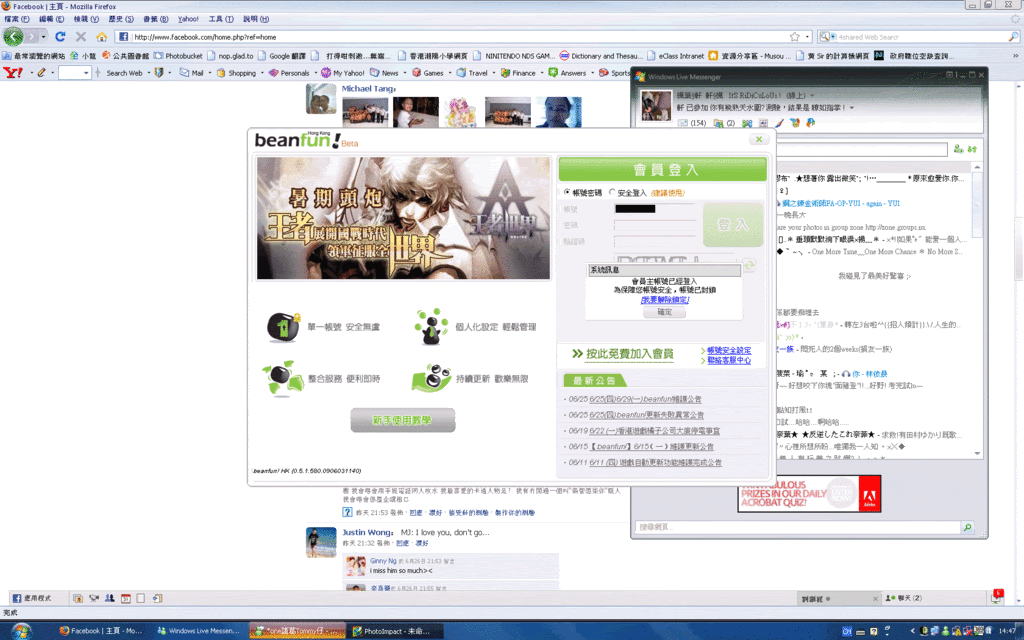Switch to Windows Live Messenger taskbar button
This screenshot has height=640, width=1024.
pos(199,631)
